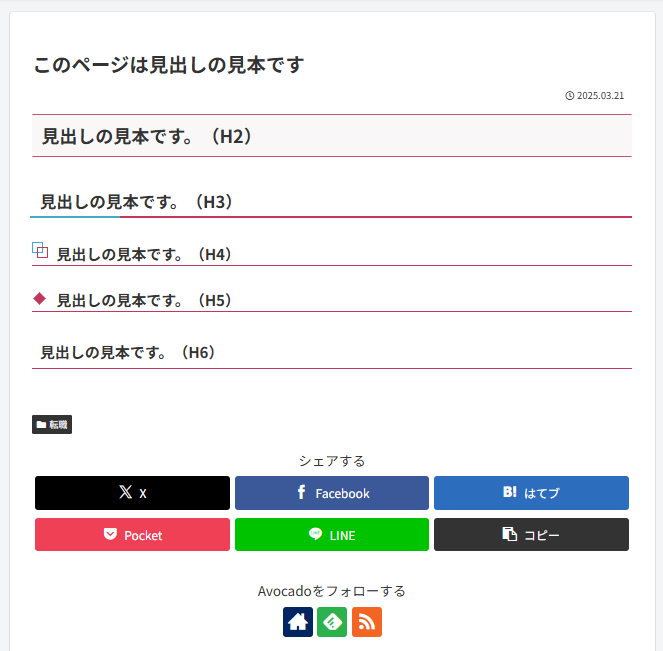Click the page title このページは見出しの見本です
Screen dimensions: 663x651
click(168, 65)
